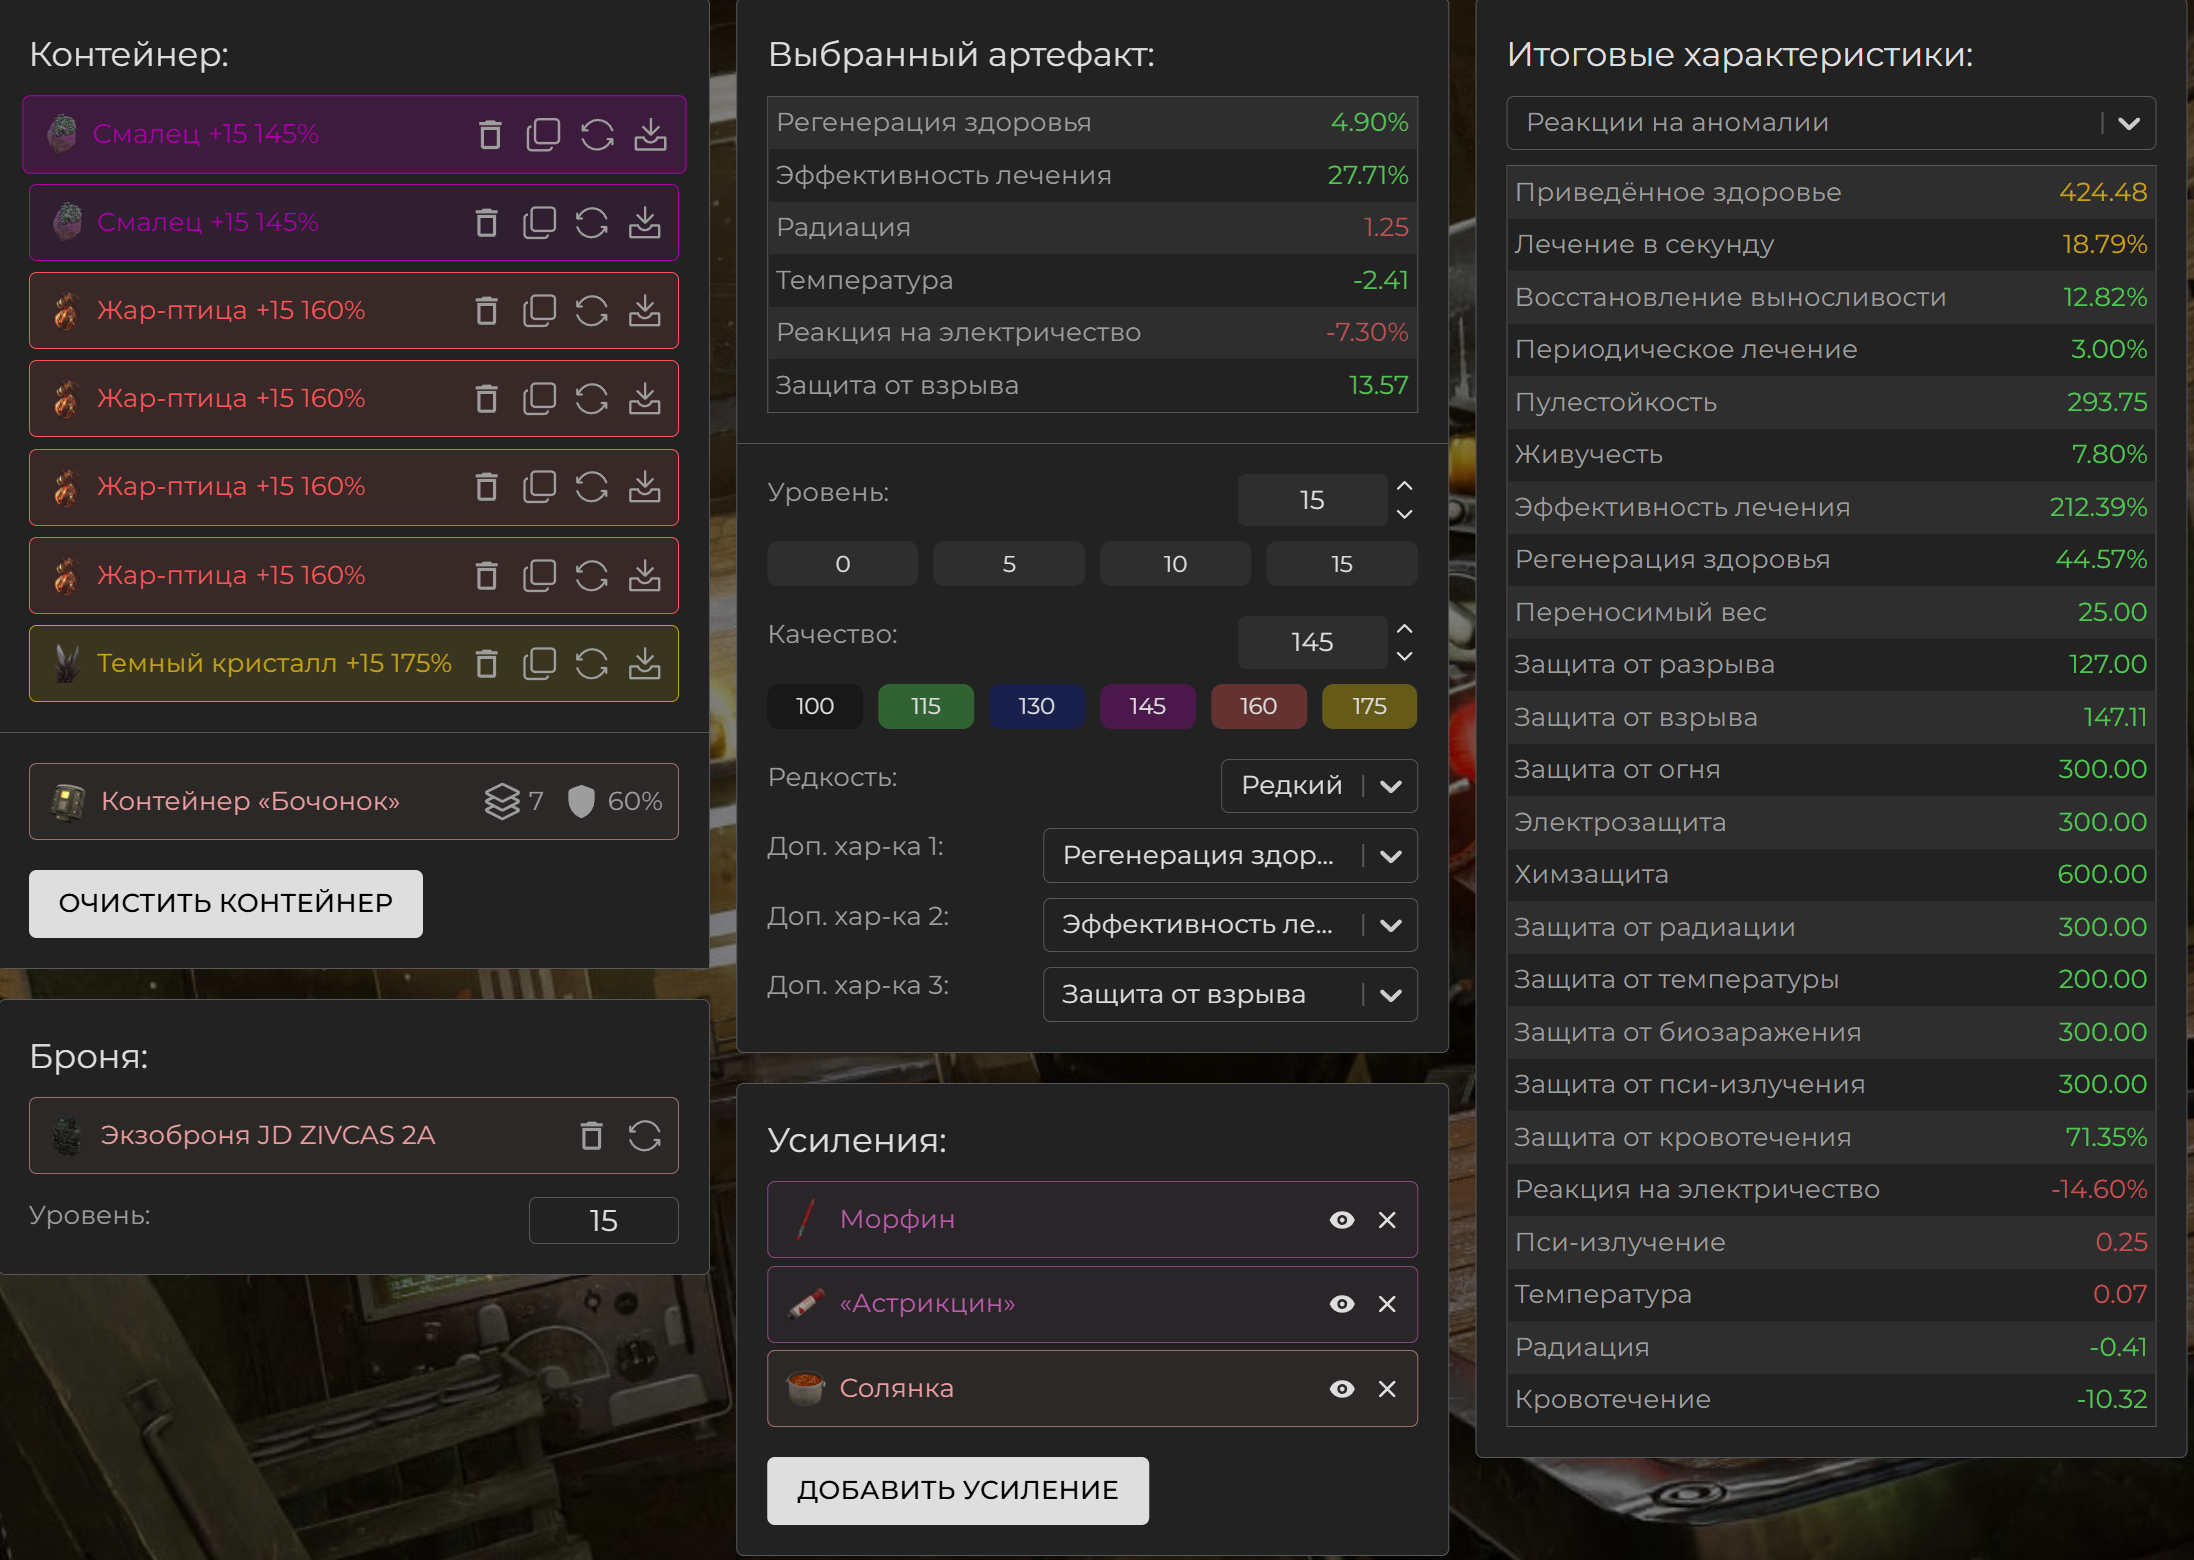Click the download icon on the second Смалец row
This screenshot has height=1560, width=2194.
click(645, 222)
